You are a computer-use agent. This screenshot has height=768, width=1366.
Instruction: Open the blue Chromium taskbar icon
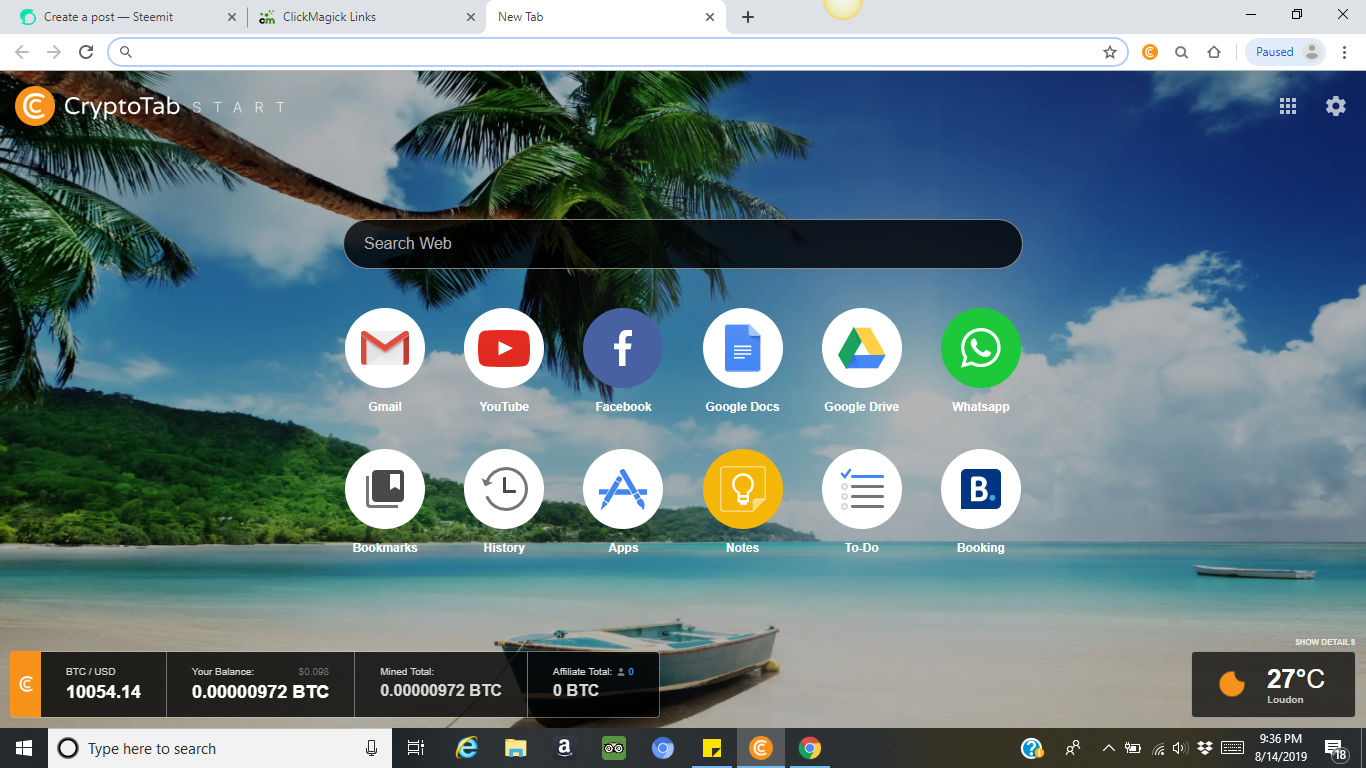point(662,748)
